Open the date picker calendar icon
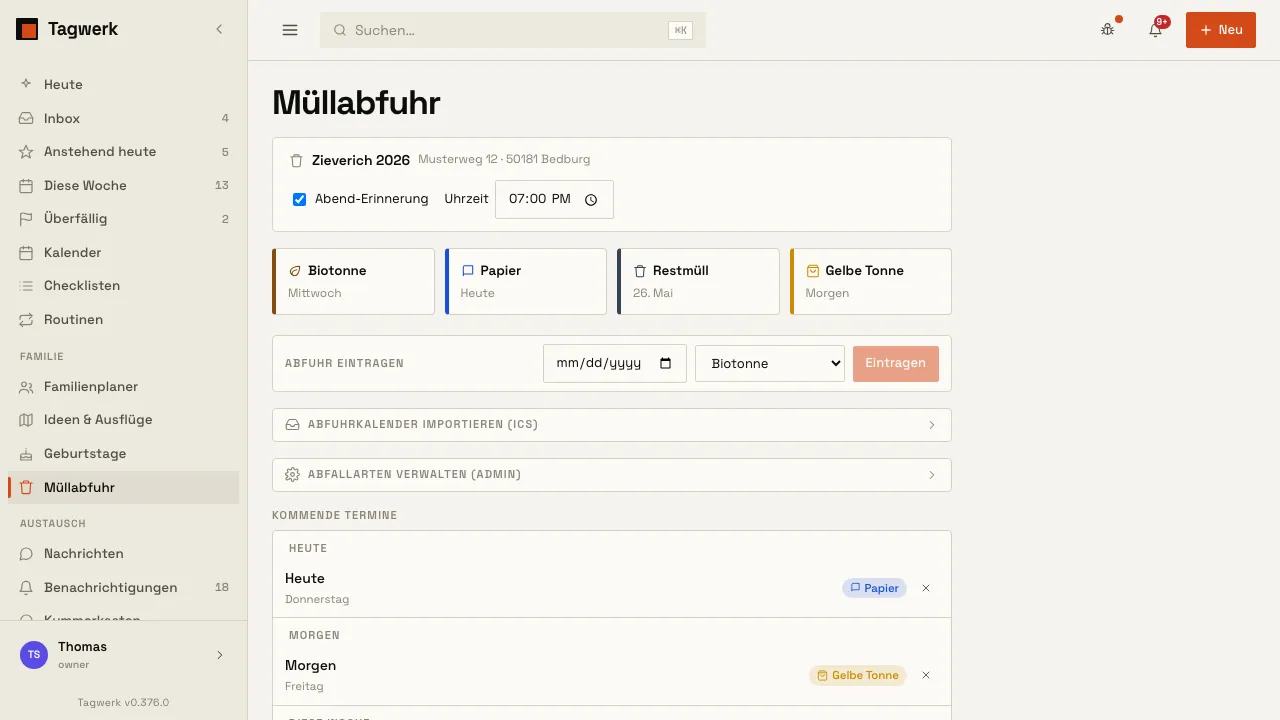Image resolution: width=1280 pixels, height=720 pixels. point(666,363)
